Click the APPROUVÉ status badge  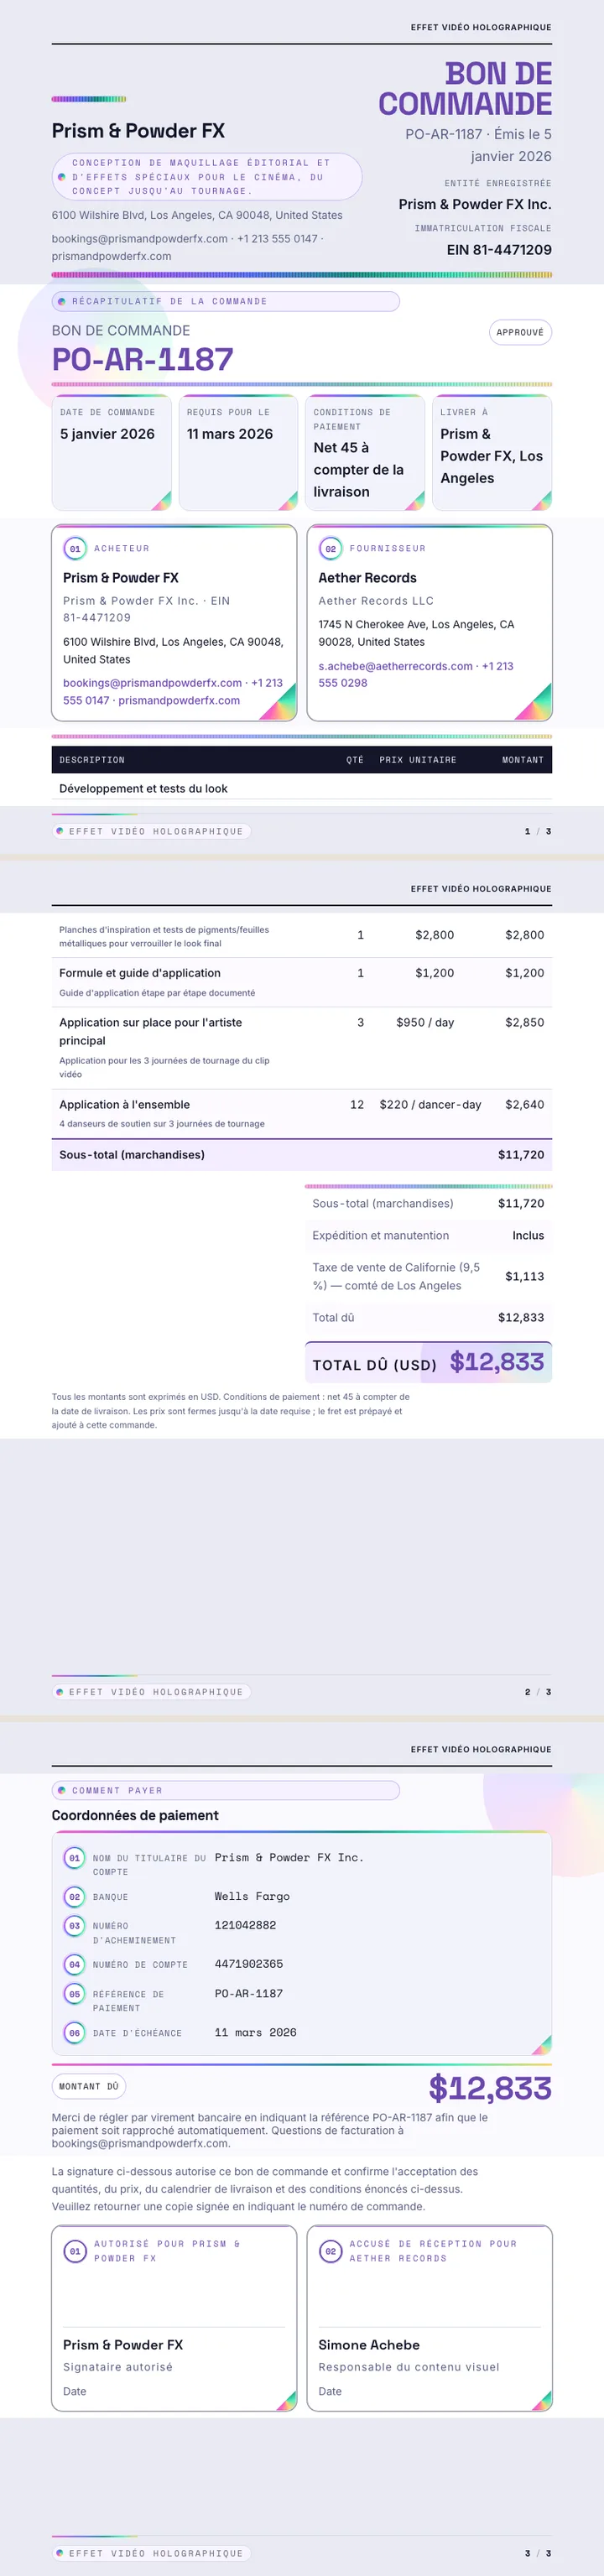(x=520, y=332)
